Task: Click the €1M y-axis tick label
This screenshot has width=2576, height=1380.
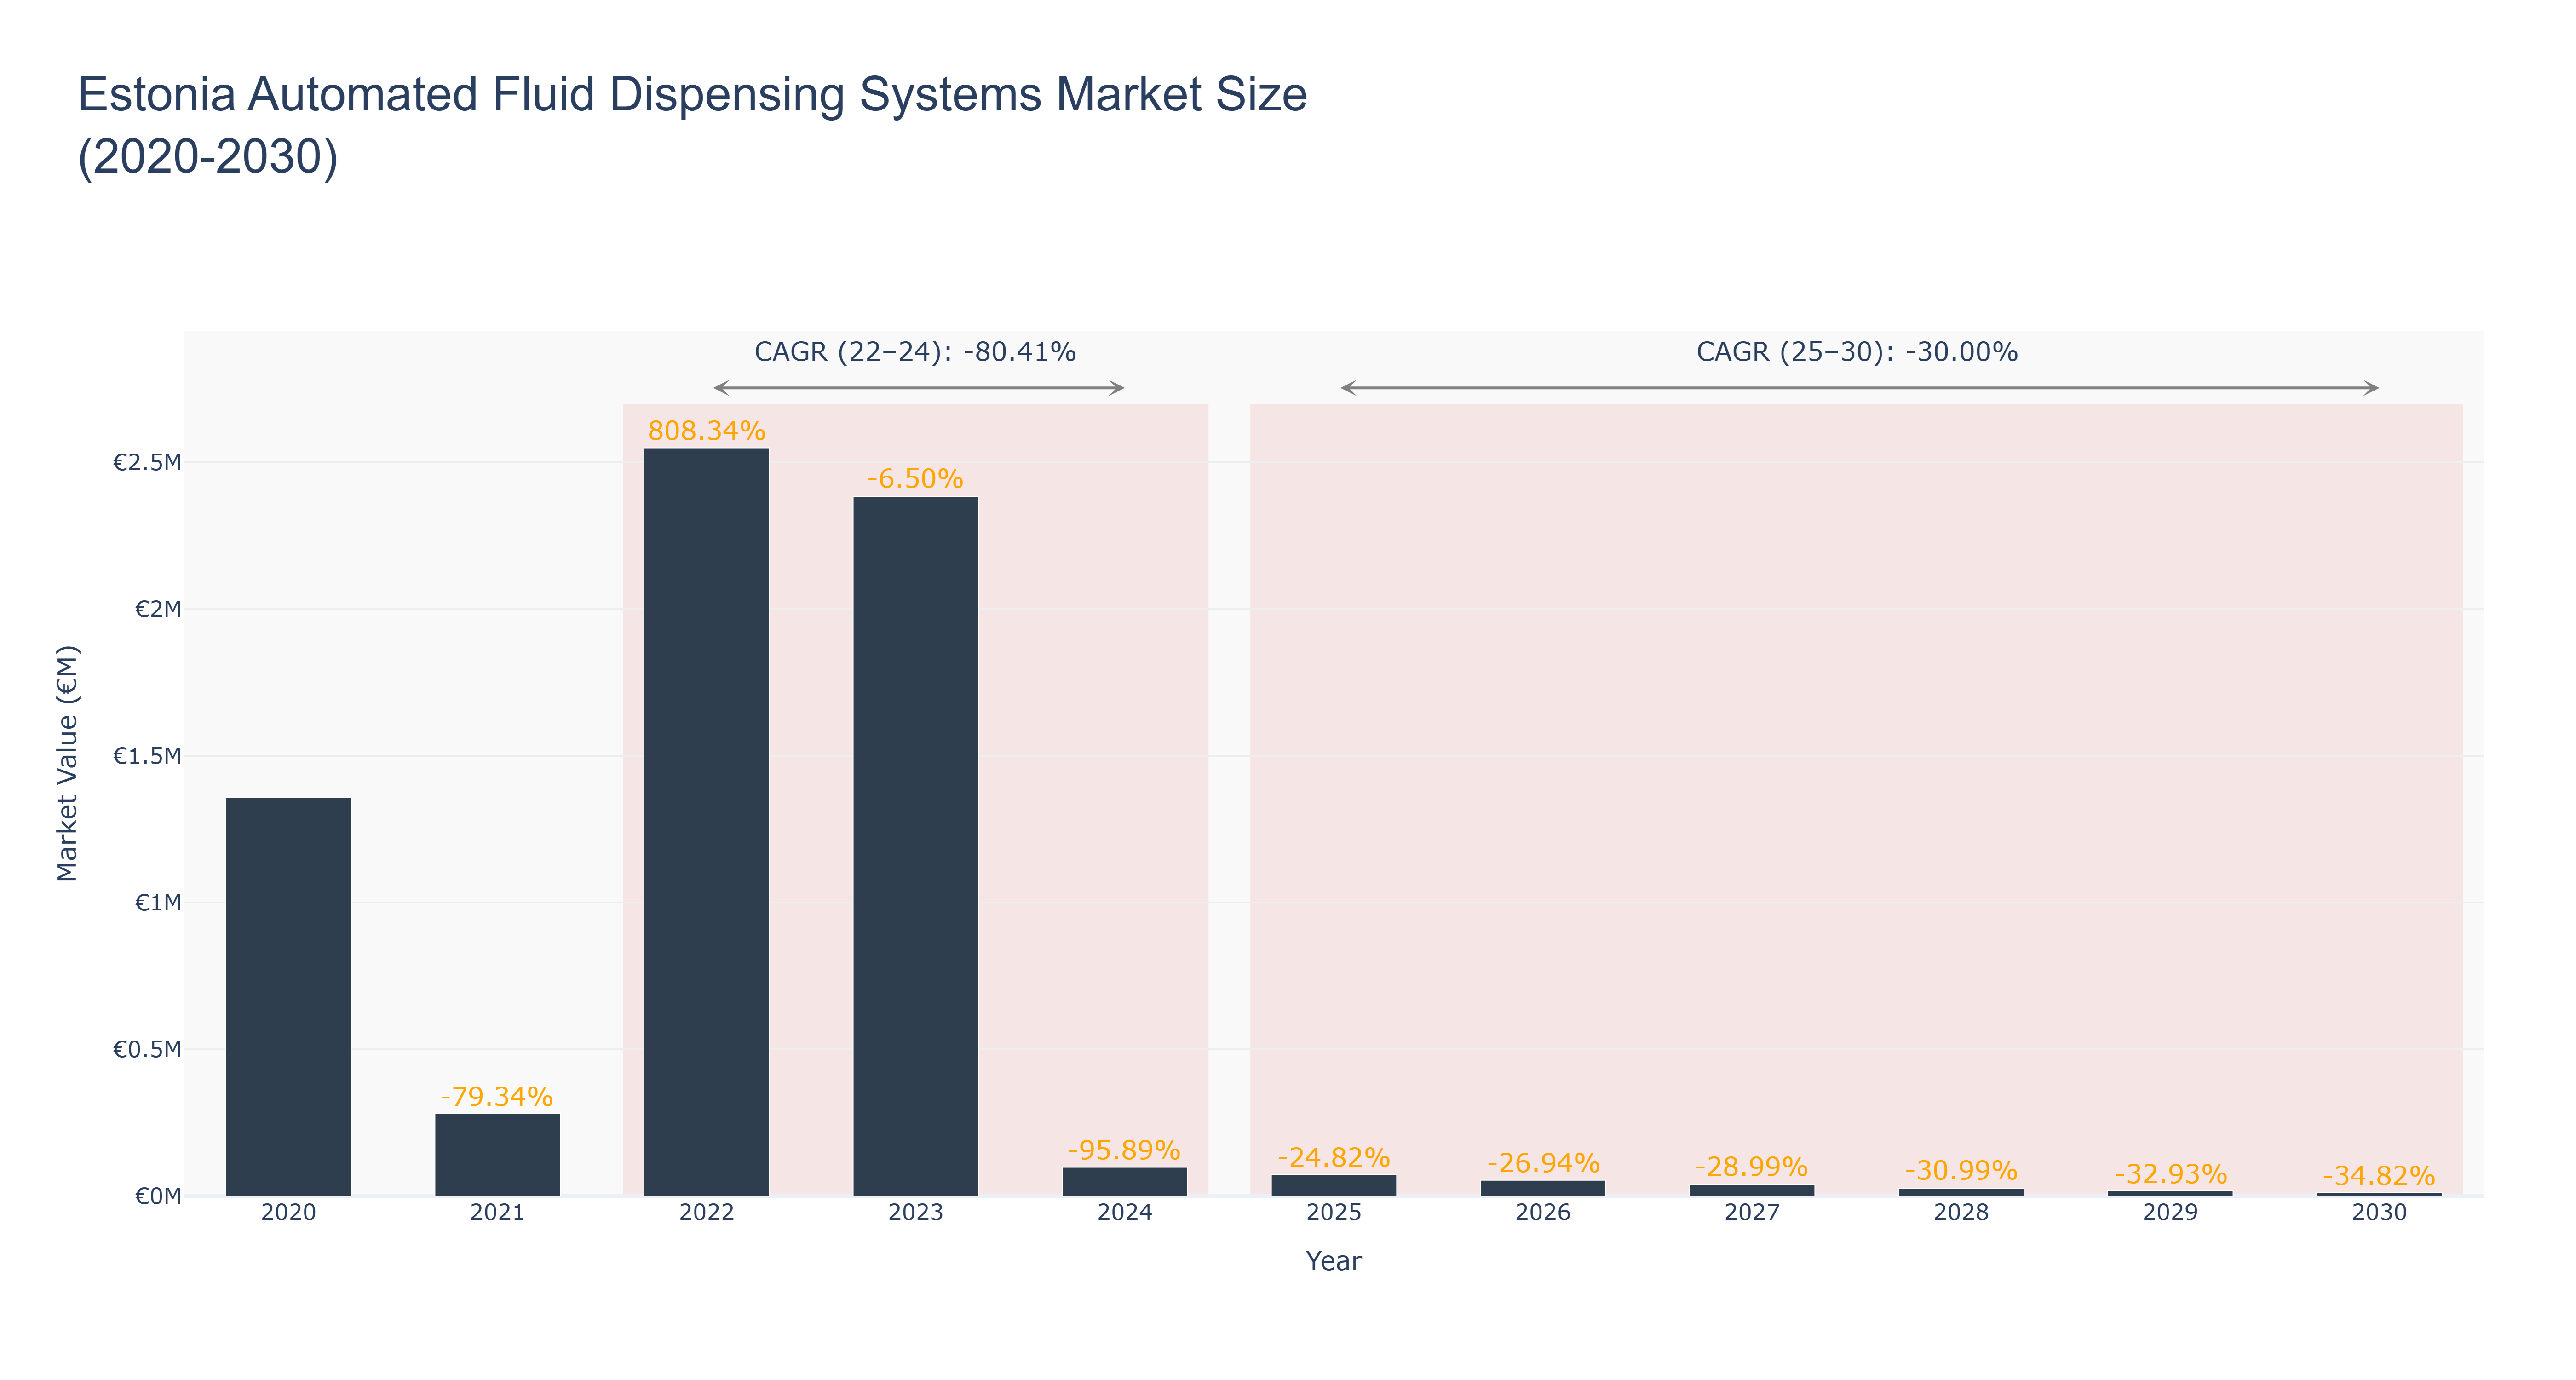Action: pyautogui.click(x=158, y=903)
